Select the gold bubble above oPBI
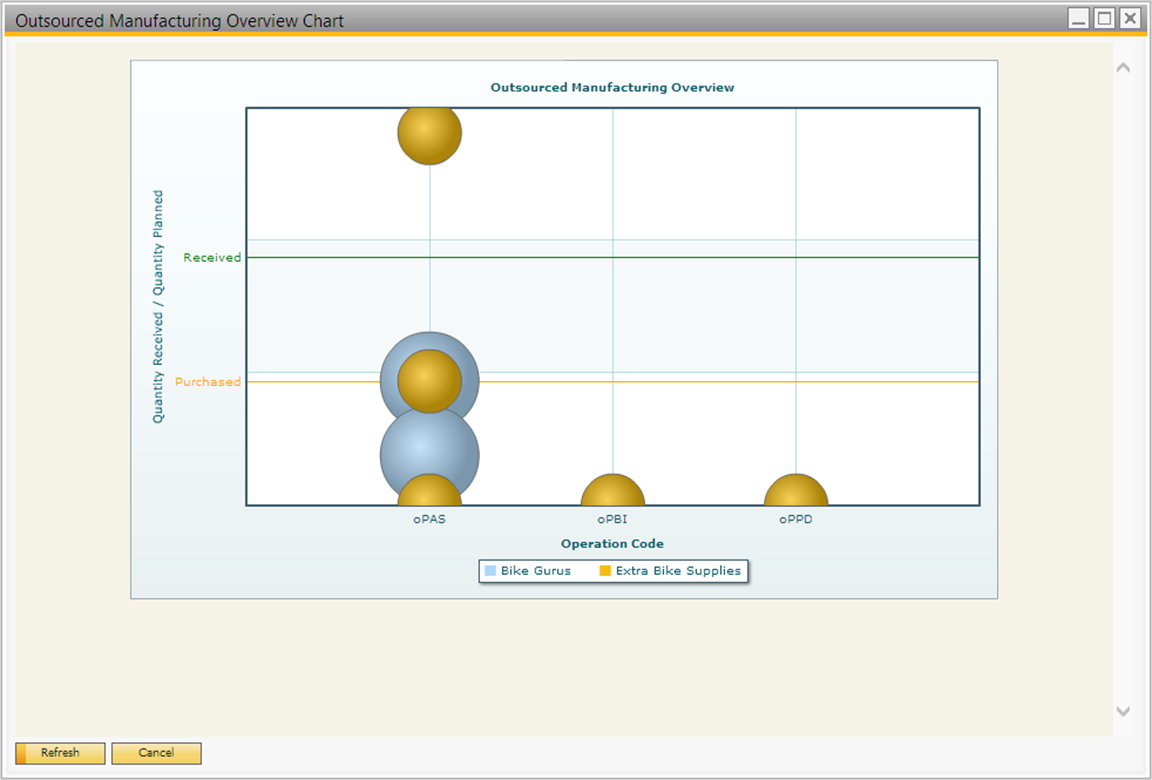1152x780 pixels. tap(613, 491)
